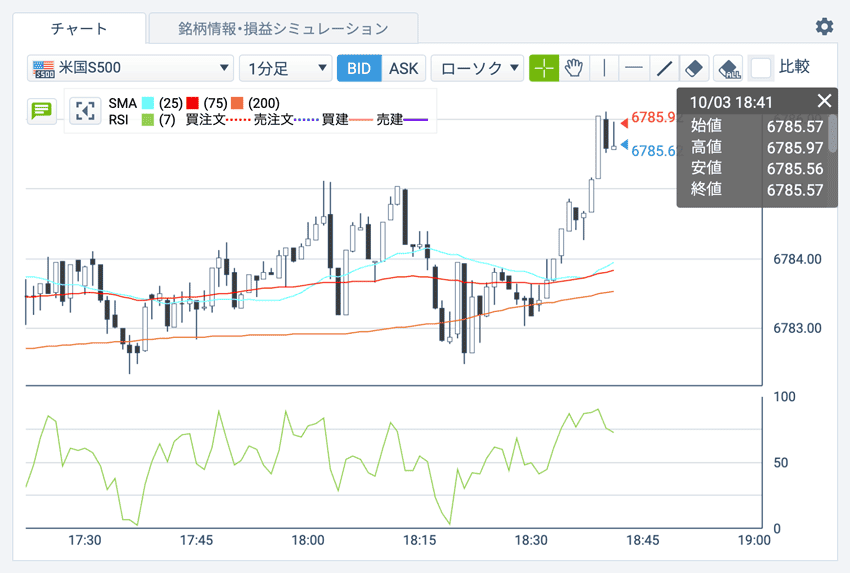Click the erase ALL drawings icon
Screen dimensions: 850x573
coord(729,68)
